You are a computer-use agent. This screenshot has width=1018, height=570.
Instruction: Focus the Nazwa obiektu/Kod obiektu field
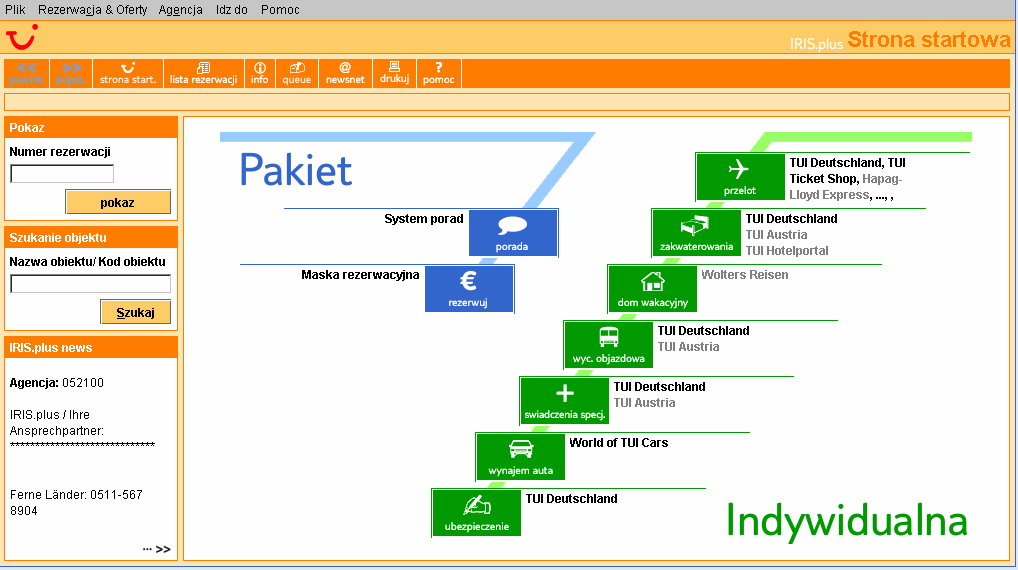pyautogui.click(x=90, y=284)
